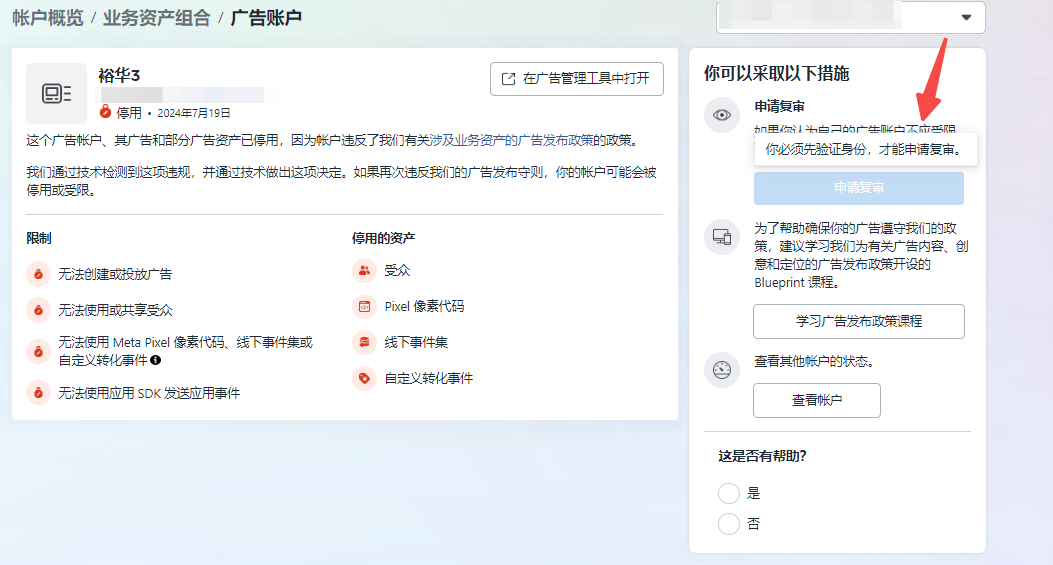Go to 业务资产组合 breadcrumb
The image size is (1053, 565).
tap(156, 18)
